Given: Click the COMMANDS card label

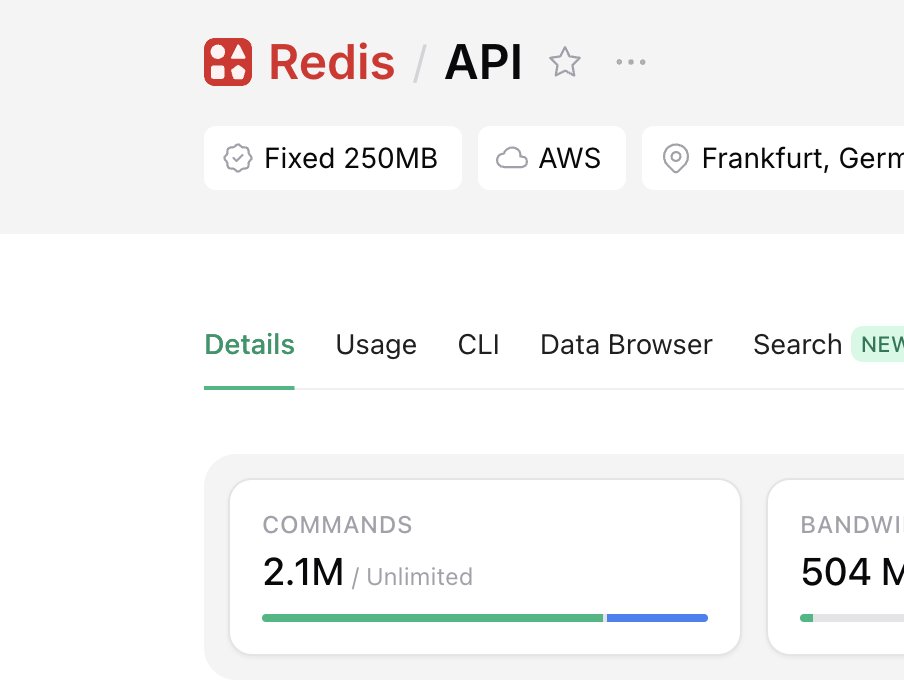Looking at the screenshot, I should pos(337,525).
